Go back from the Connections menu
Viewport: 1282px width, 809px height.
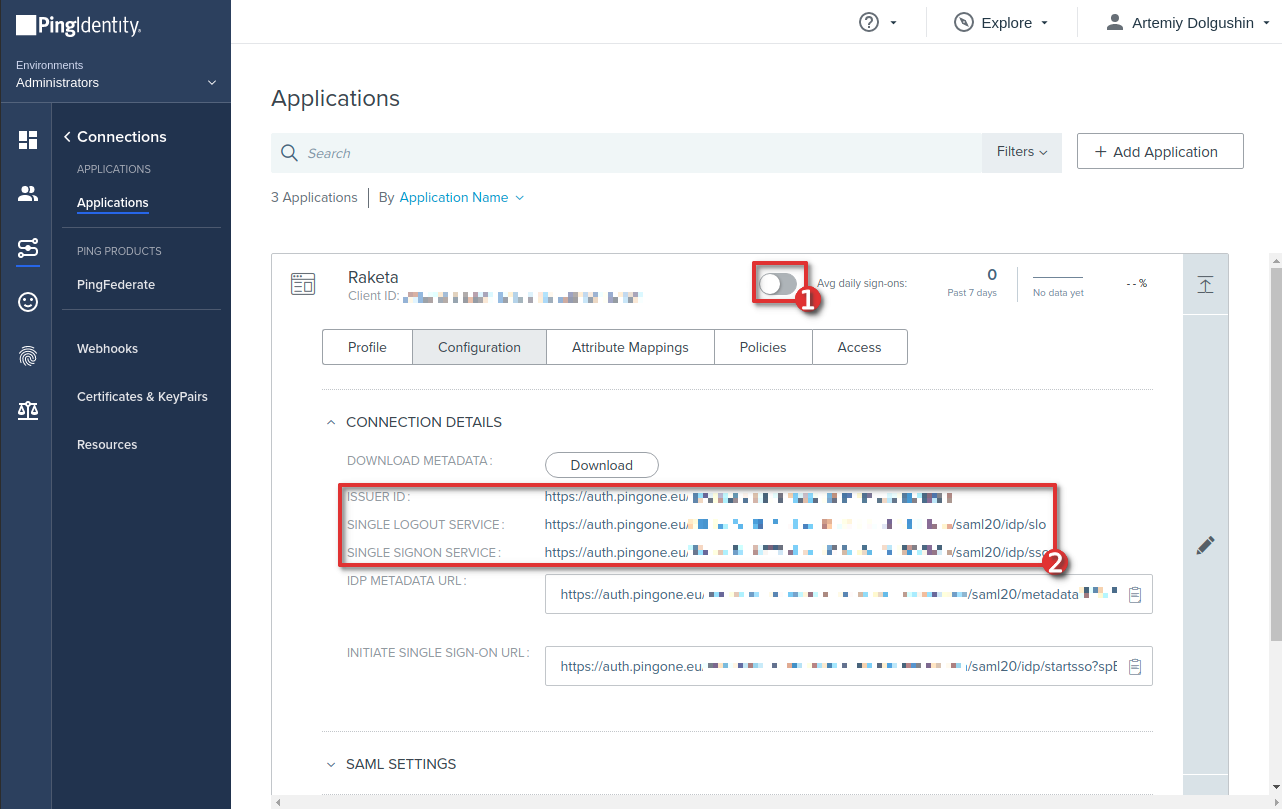point(67,137)
